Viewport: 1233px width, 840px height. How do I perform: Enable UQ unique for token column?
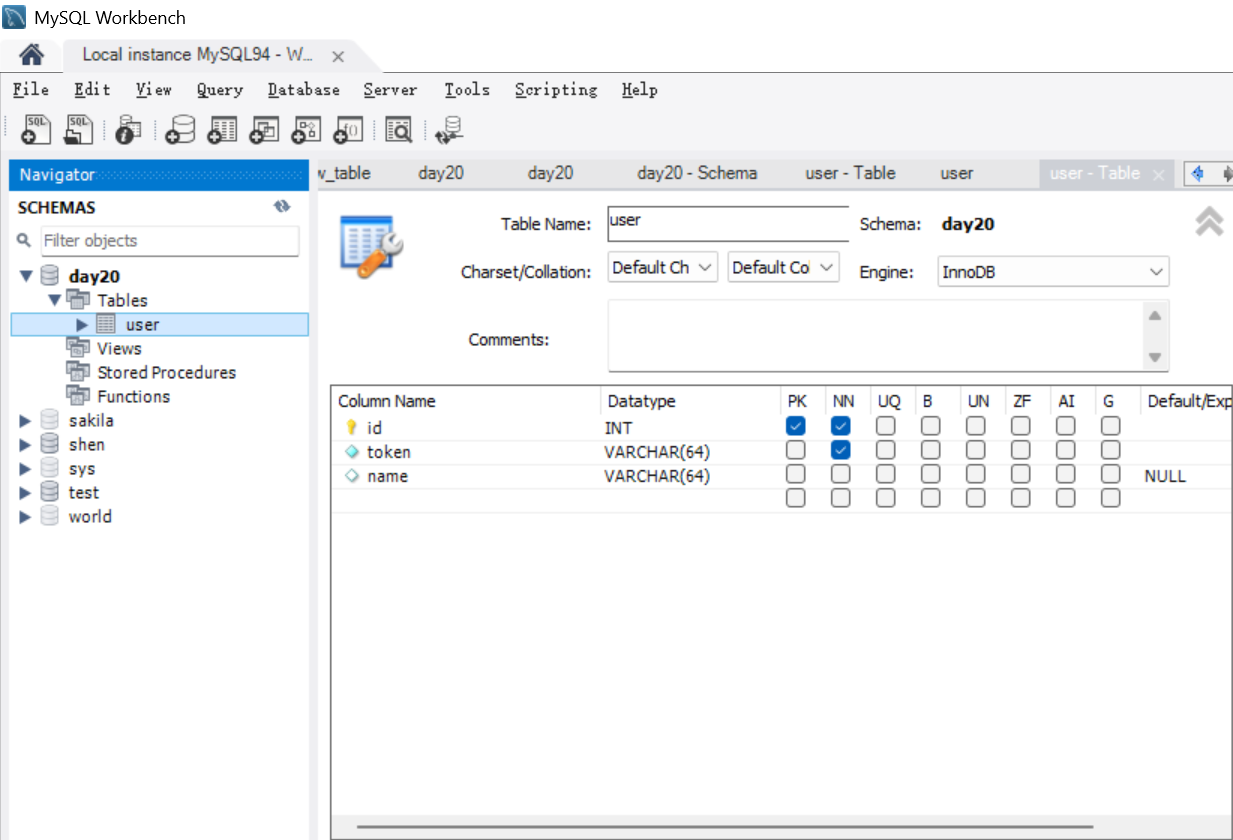[886, 450]
